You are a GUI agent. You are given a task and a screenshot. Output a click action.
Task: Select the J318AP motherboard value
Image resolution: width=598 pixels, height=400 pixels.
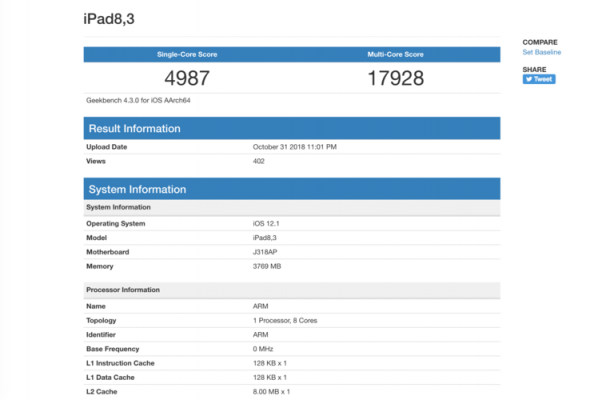click(x=265, y=252)
